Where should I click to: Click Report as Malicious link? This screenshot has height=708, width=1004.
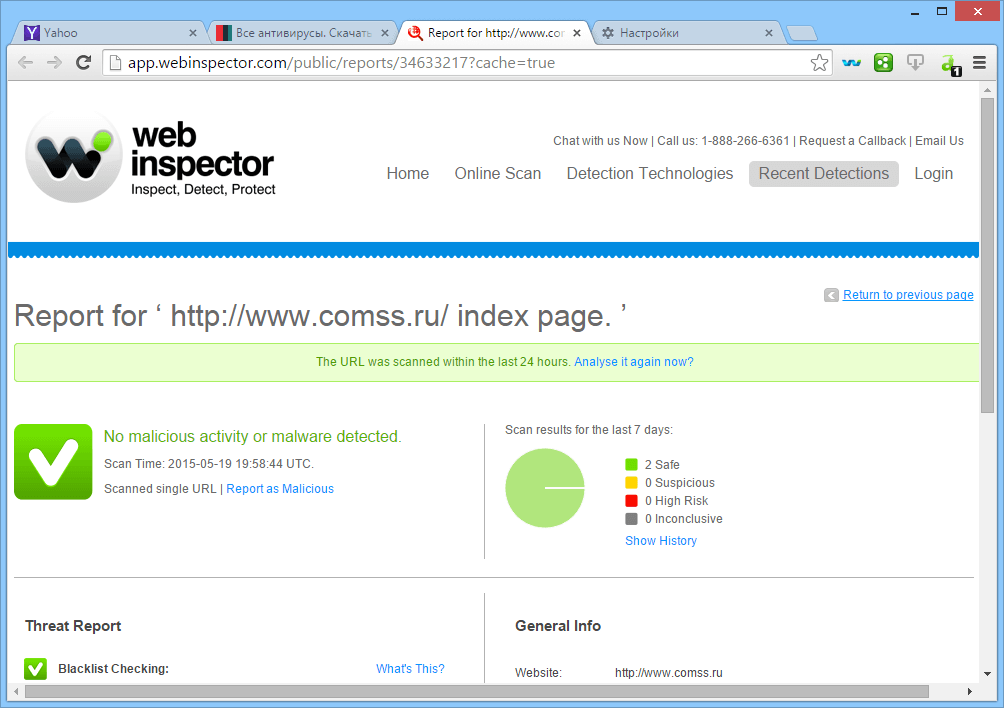pos(280,488)
